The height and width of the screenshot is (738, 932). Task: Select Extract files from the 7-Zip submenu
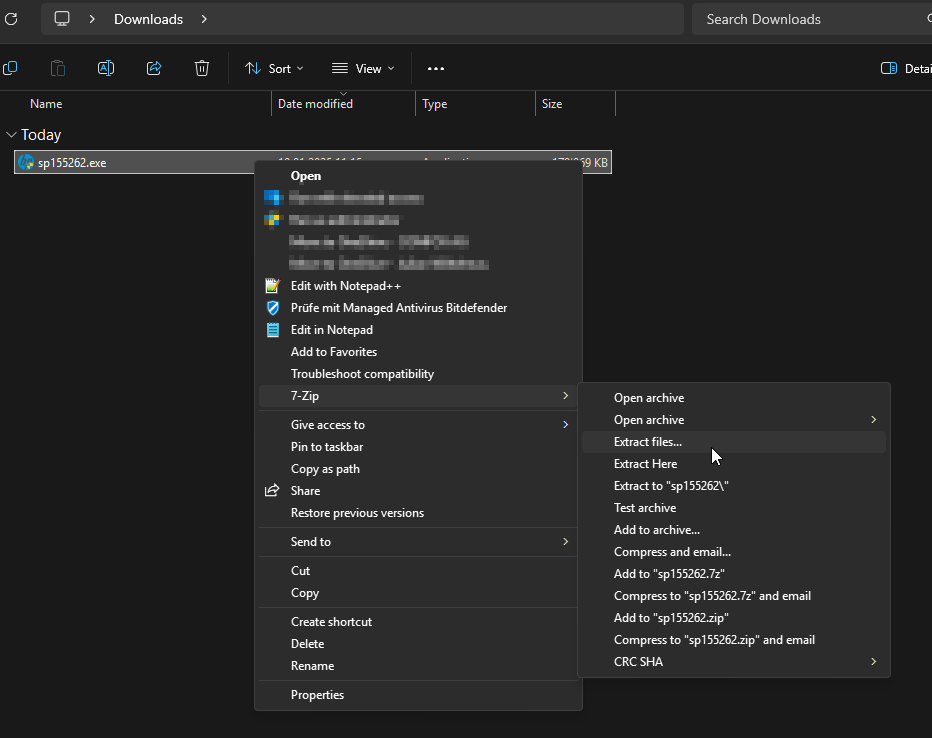(648, 441)
